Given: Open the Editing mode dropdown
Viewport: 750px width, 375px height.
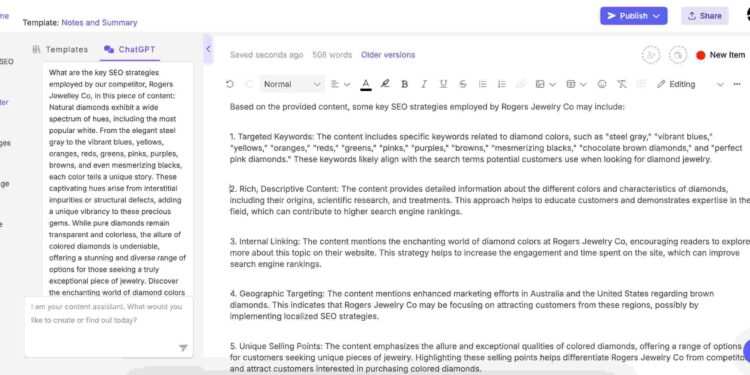Looking at the screenshot, I should pyautogui.click(x=690, y=84).
